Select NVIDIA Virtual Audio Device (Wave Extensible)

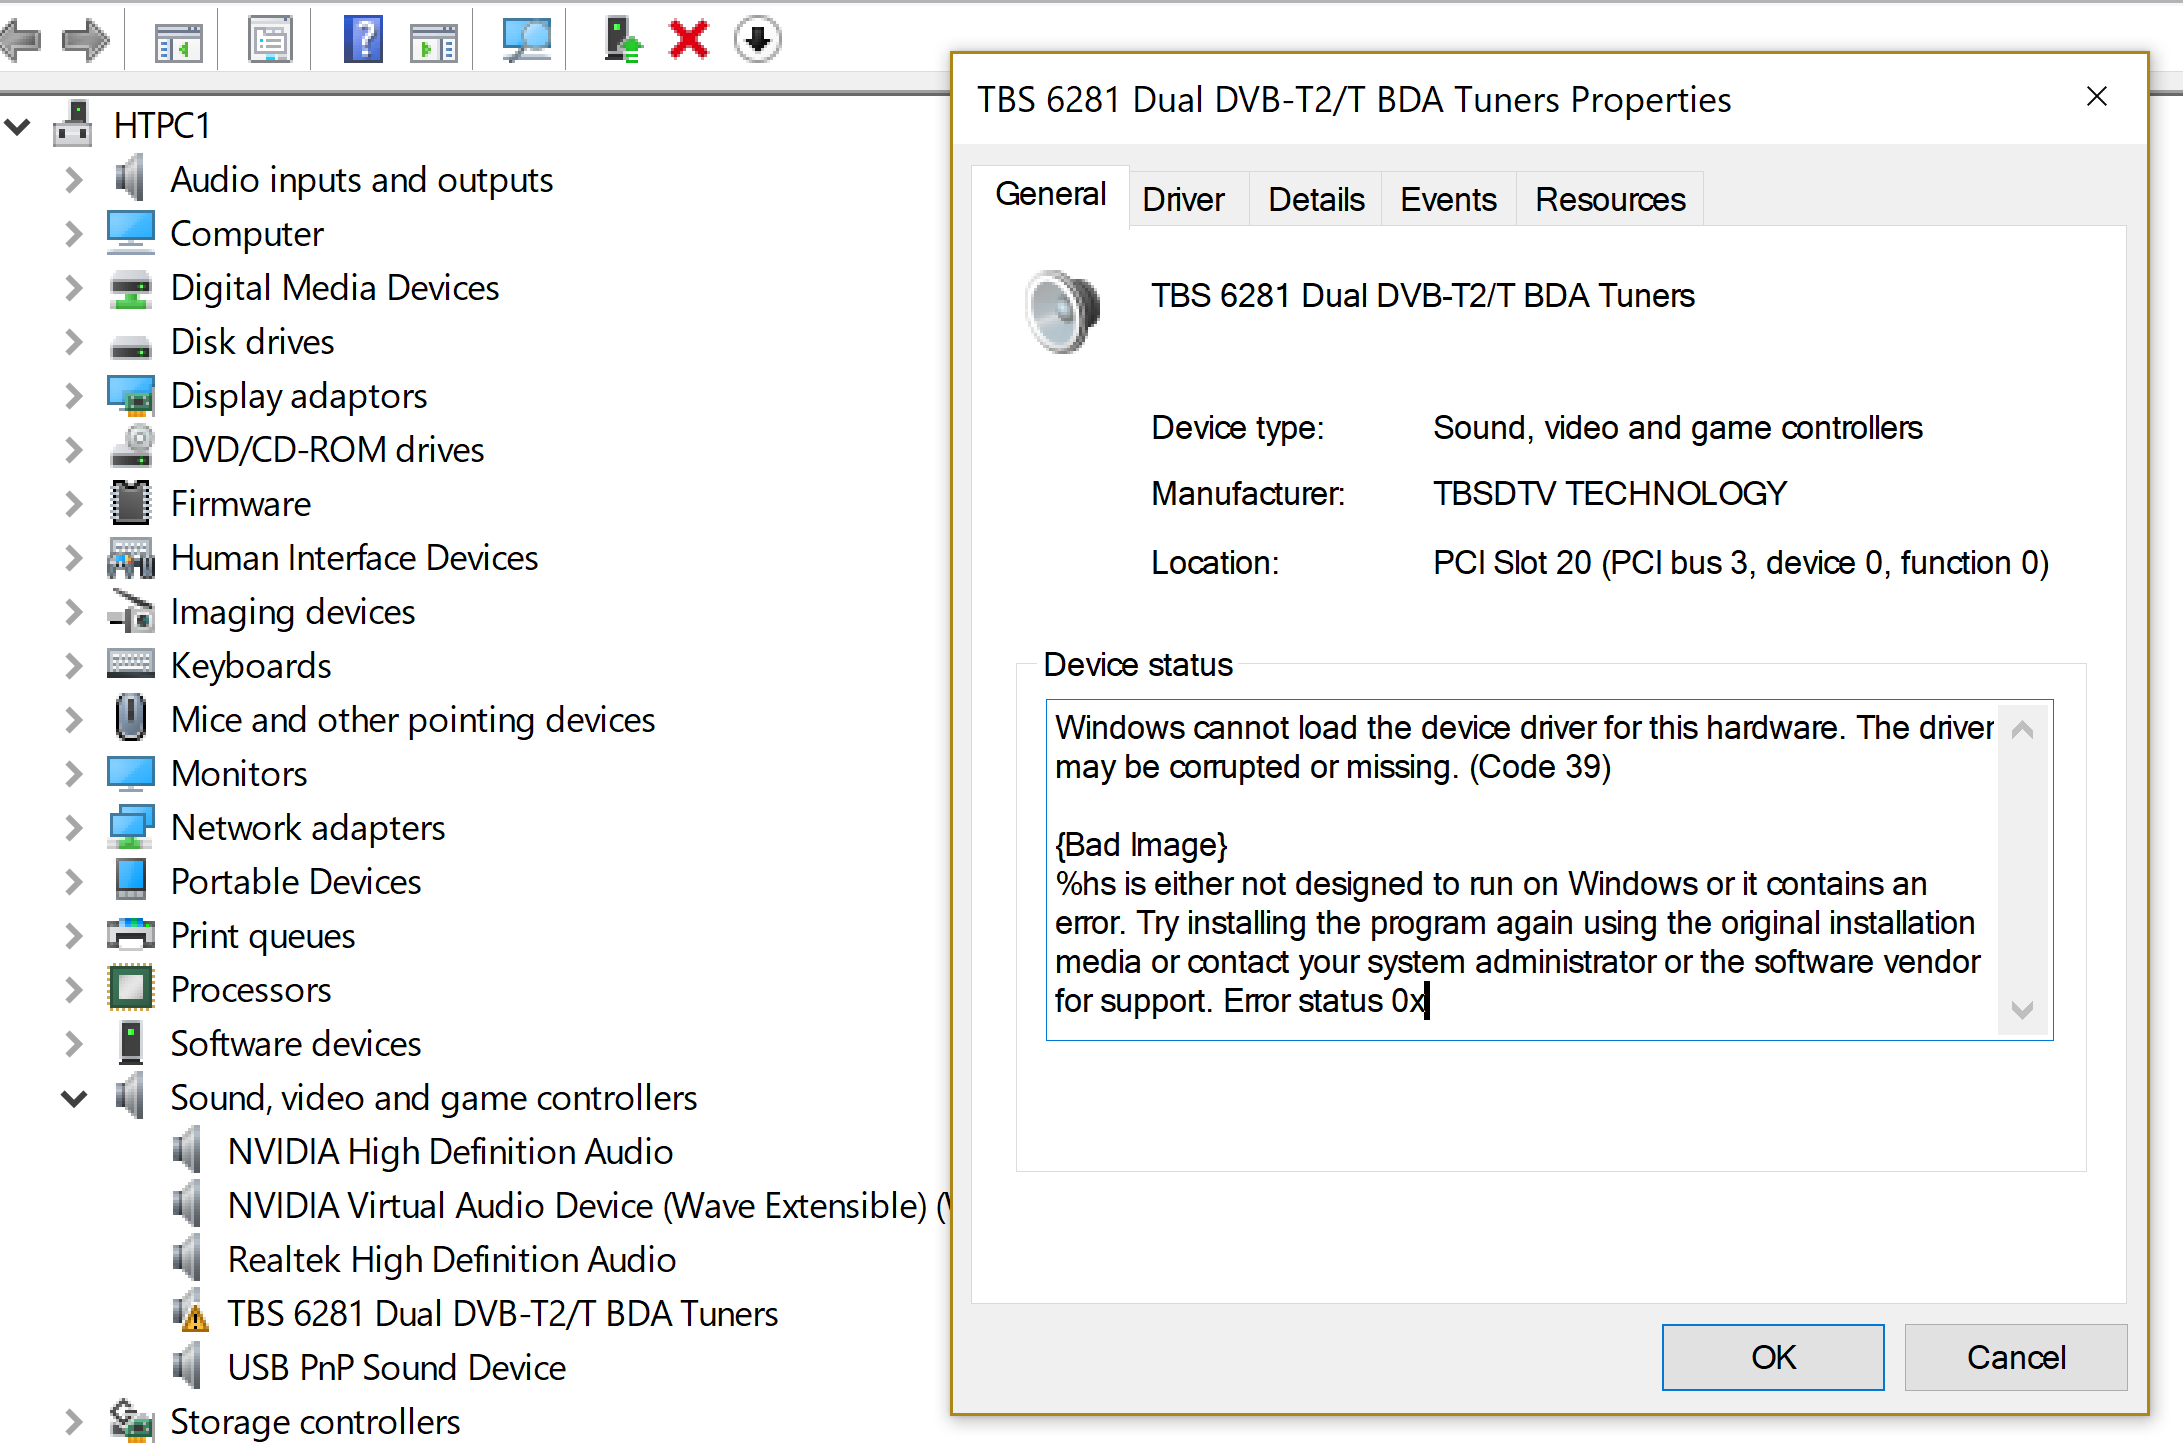(588, 1206)
